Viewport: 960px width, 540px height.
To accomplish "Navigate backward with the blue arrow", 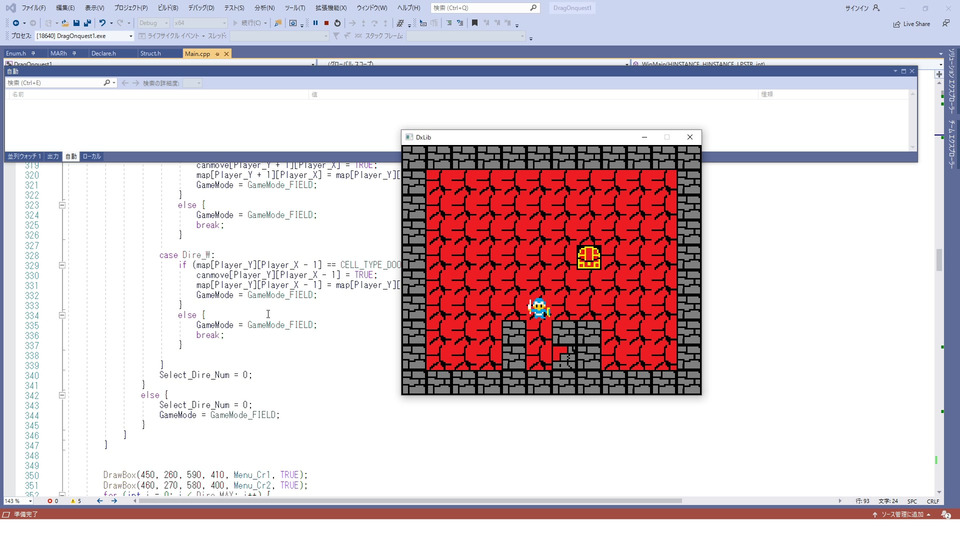I will tap(16, 23).
